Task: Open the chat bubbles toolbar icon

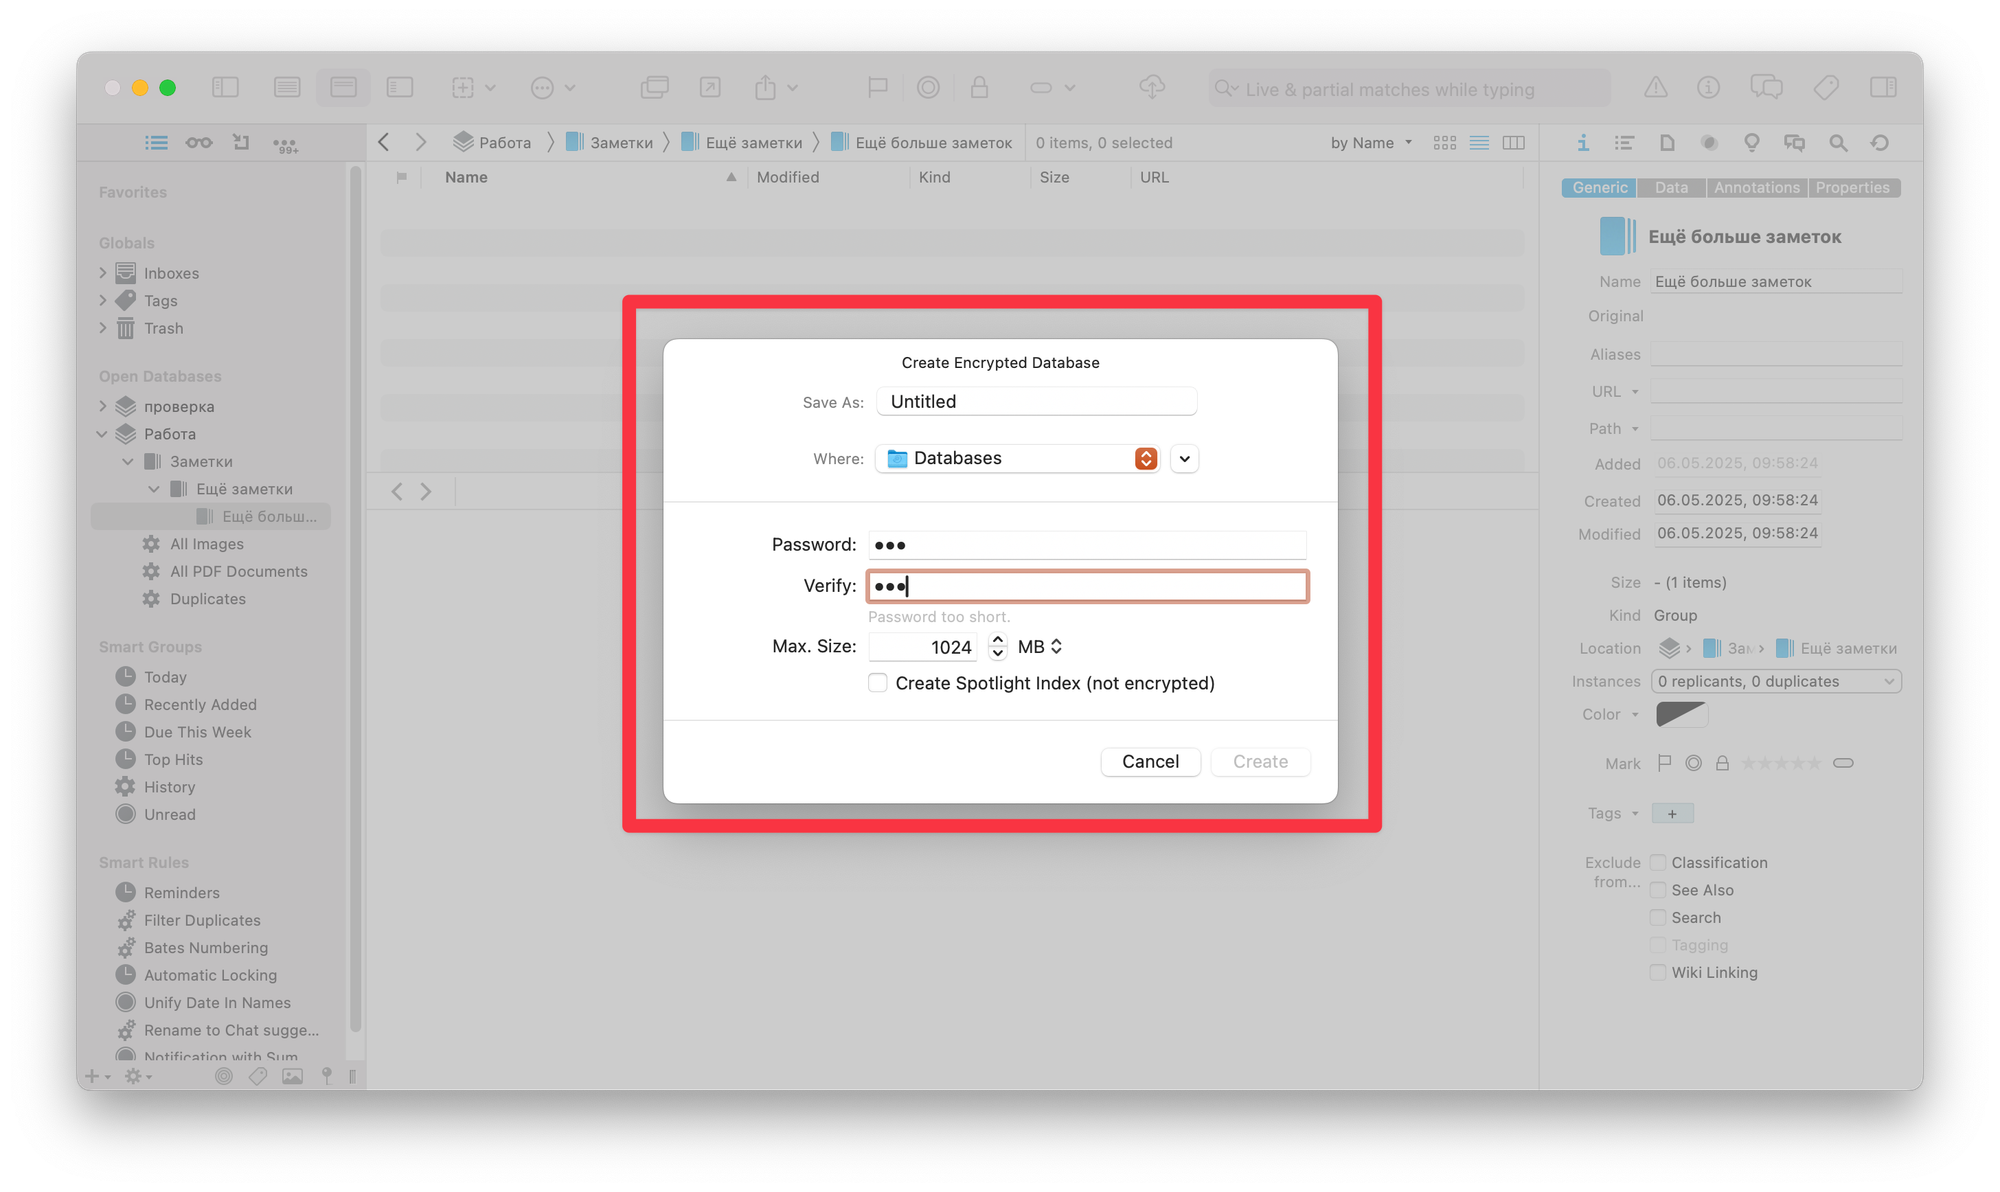Action: pos(1766,88)
